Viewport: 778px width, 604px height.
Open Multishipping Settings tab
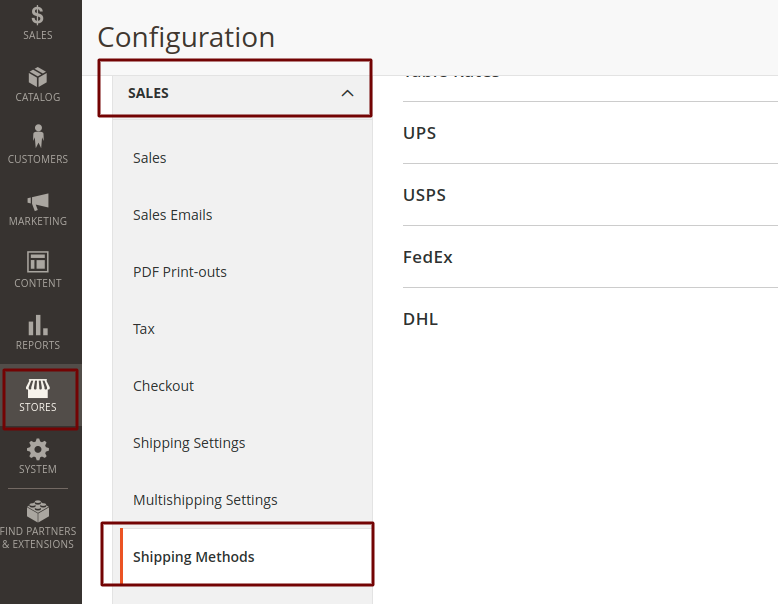pyautogui.click(x=205, y=500)
